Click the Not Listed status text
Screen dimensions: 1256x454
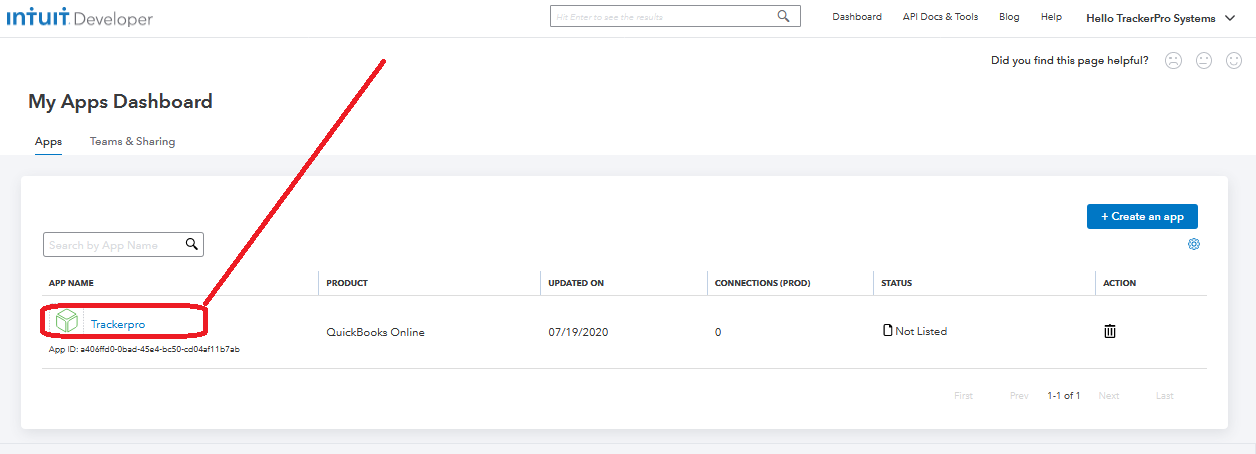tap(921, 331)
